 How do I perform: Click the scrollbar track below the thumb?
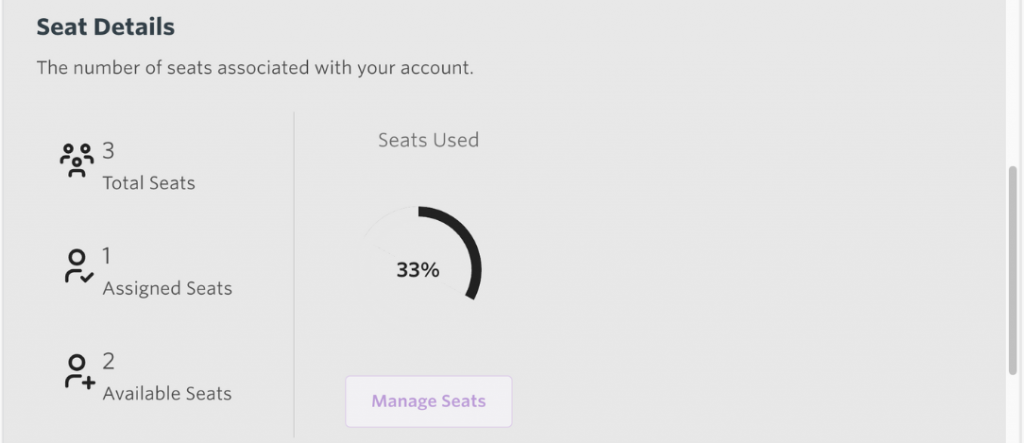coord(1014,408)
